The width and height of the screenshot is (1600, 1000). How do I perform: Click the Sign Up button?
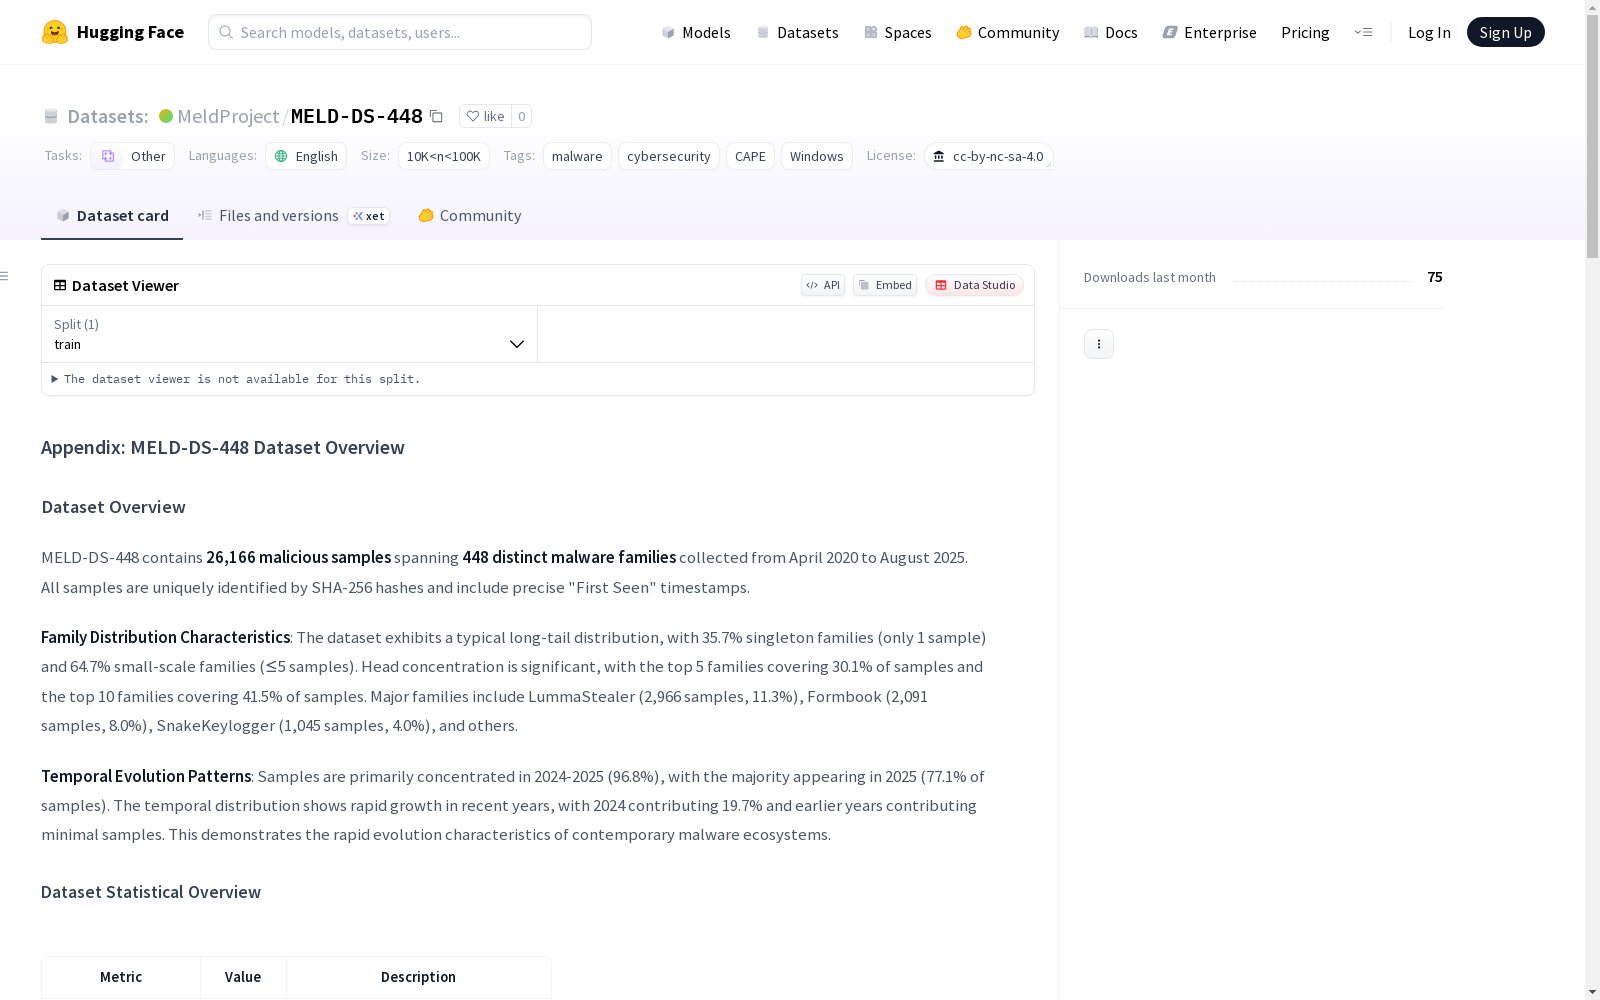pyautogui.click(x=1505, y=32)
